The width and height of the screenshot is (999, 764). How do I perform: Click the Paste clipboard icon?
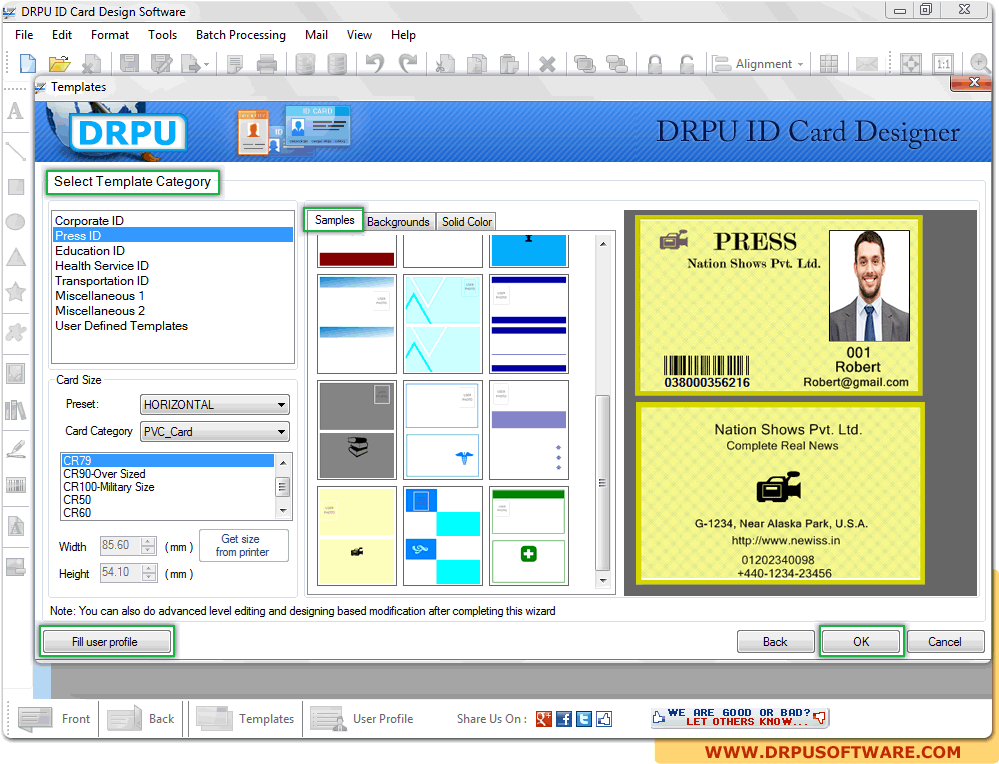[509, 64]
